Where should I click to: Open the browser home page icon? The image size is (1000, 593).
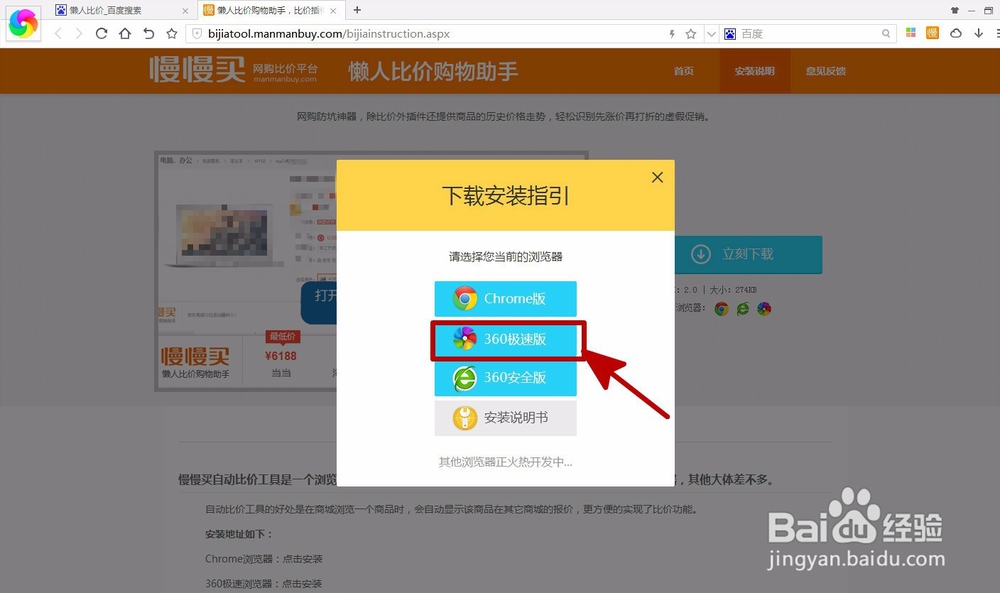125,34
